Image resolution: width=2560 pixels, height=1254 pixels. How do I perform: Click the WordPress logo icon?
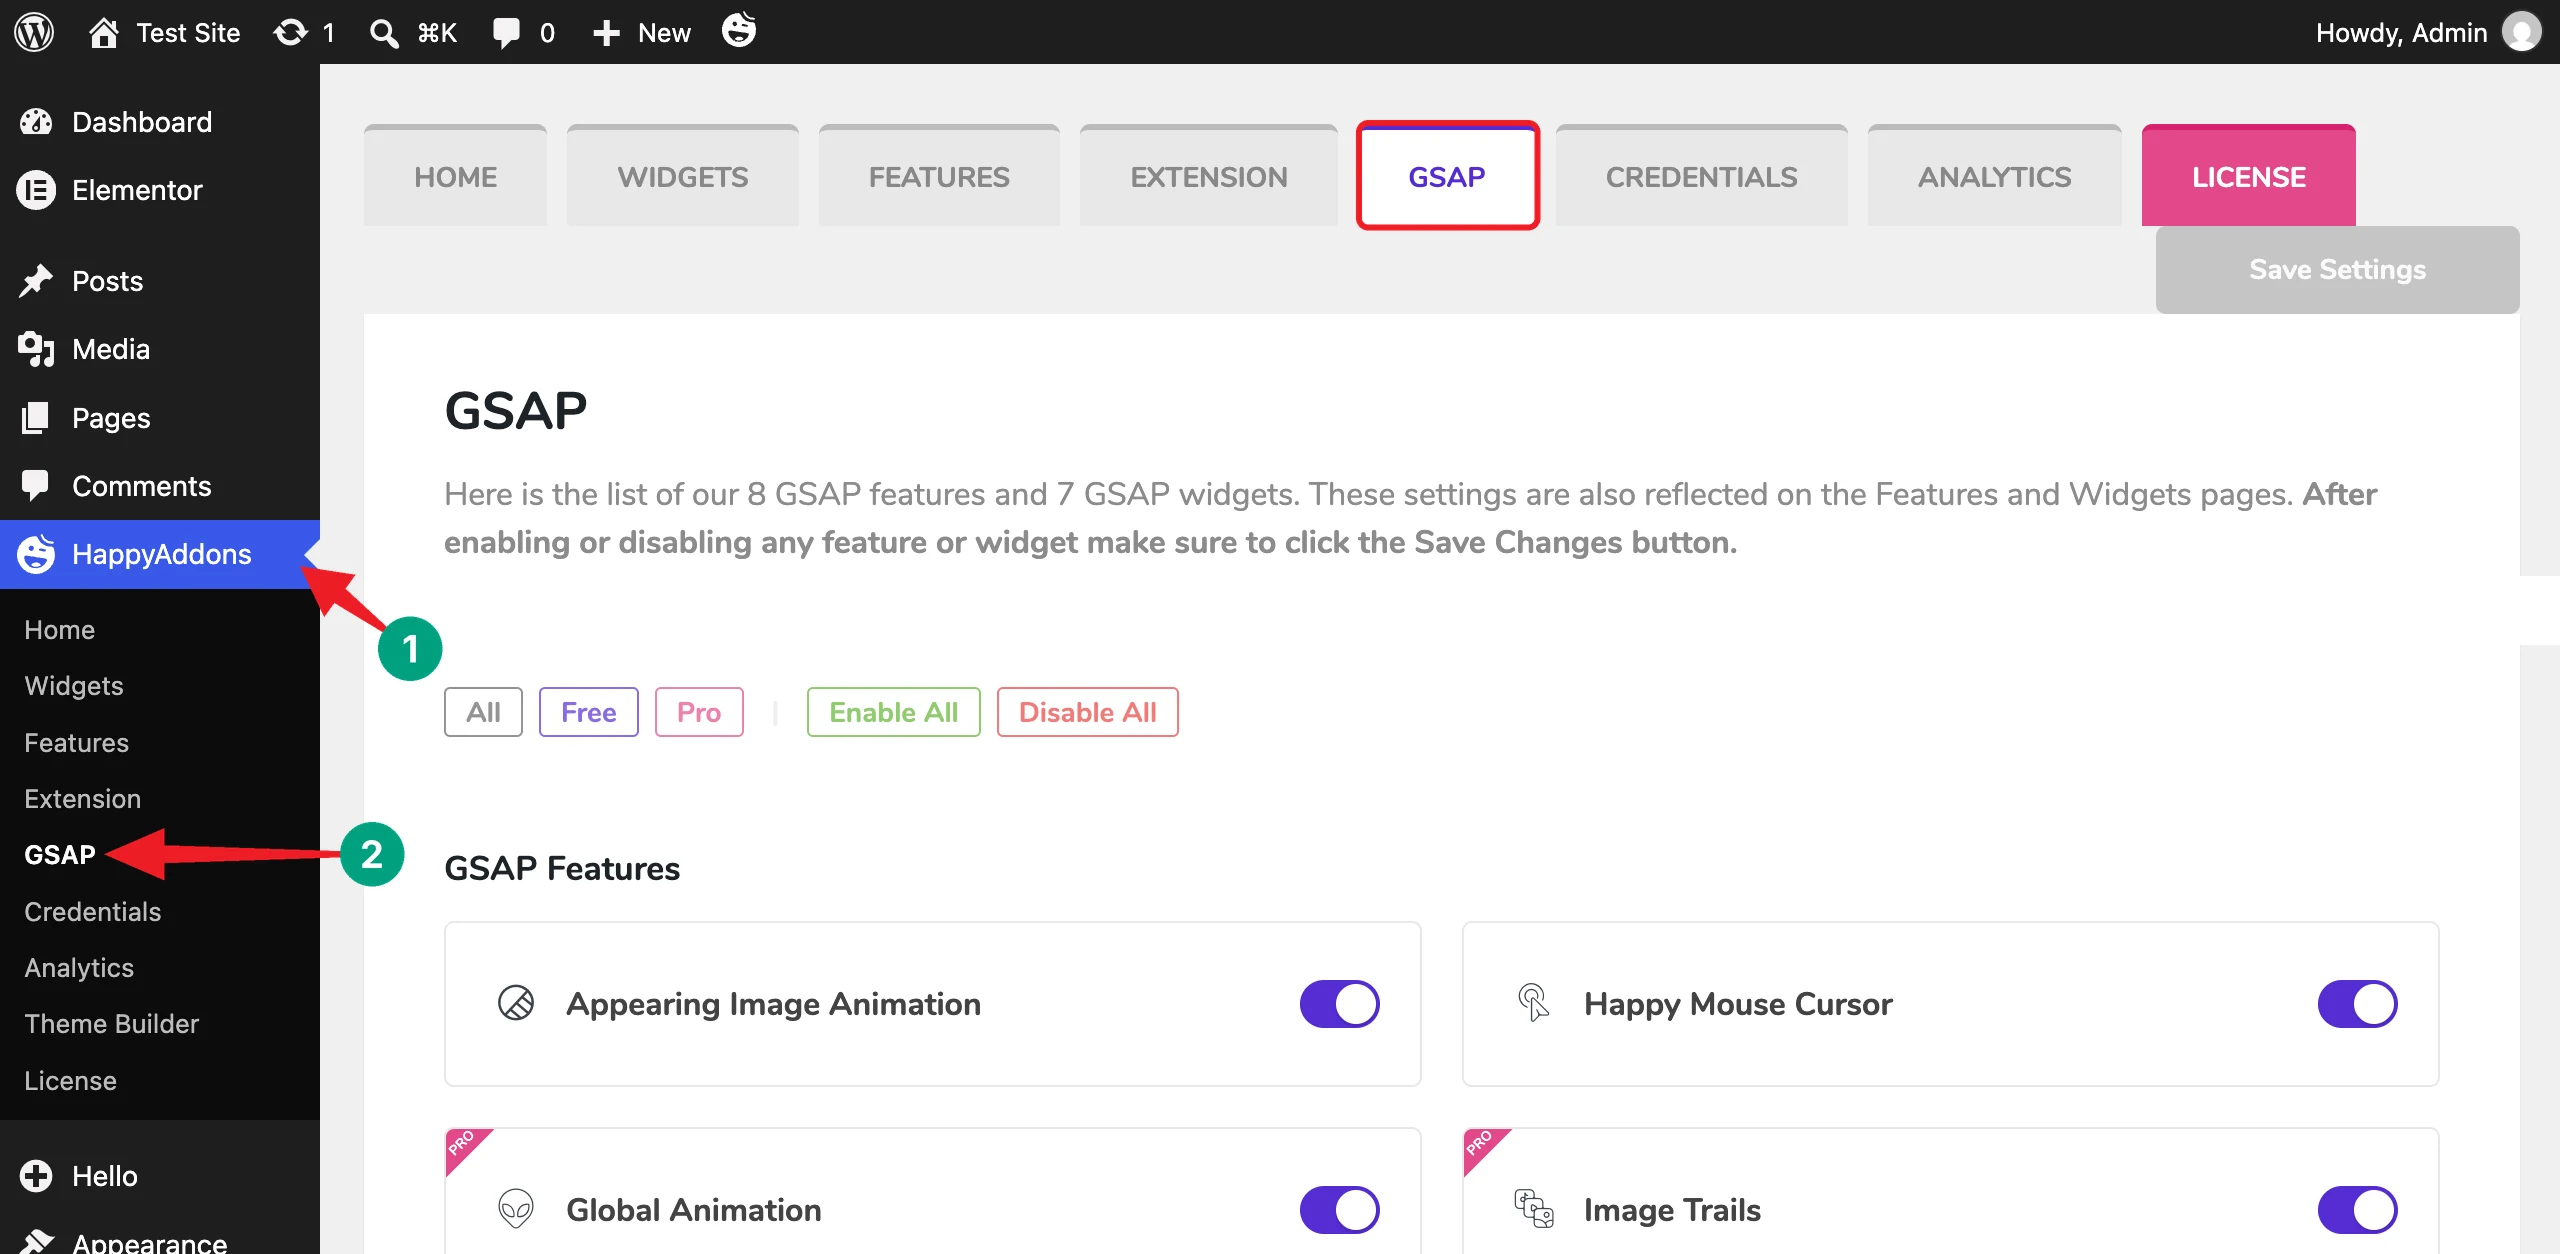coord(34,32)
